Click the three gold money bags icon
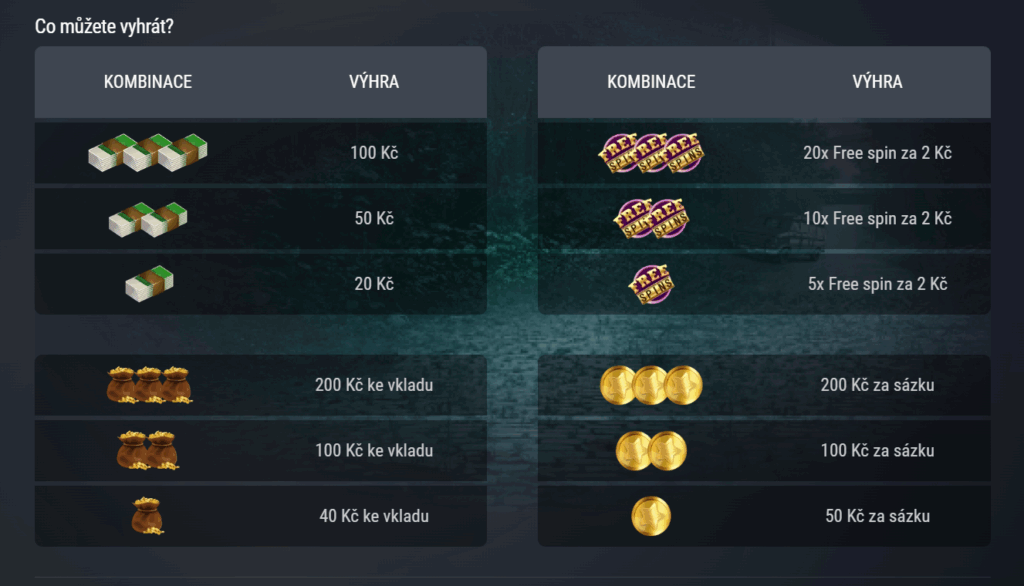This screenshot has width=1024, height=586. point(149,385)
